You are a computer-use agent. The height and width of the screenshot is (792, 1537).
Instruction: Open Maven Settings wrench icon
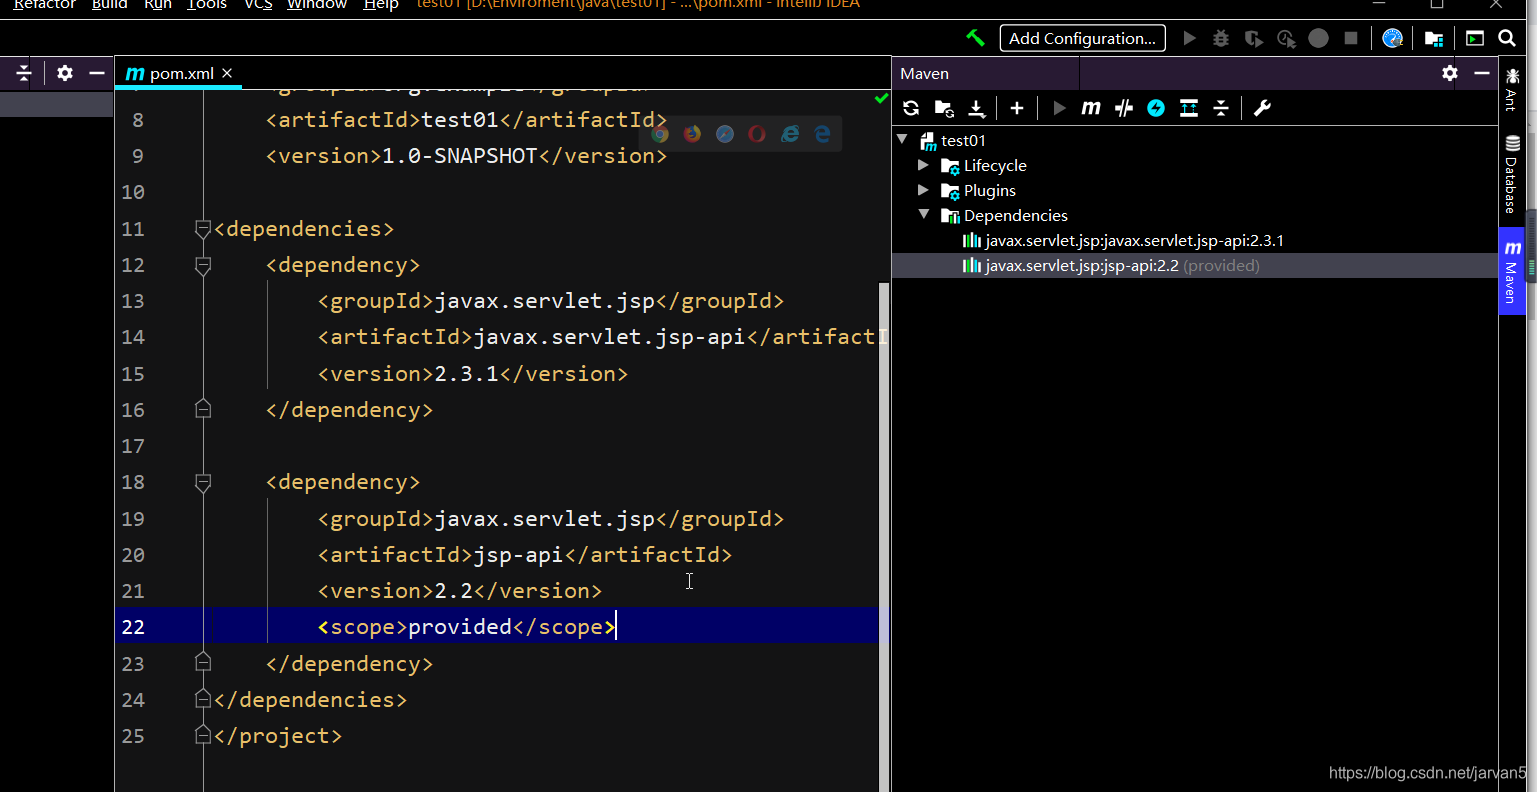coord(1262,108)
